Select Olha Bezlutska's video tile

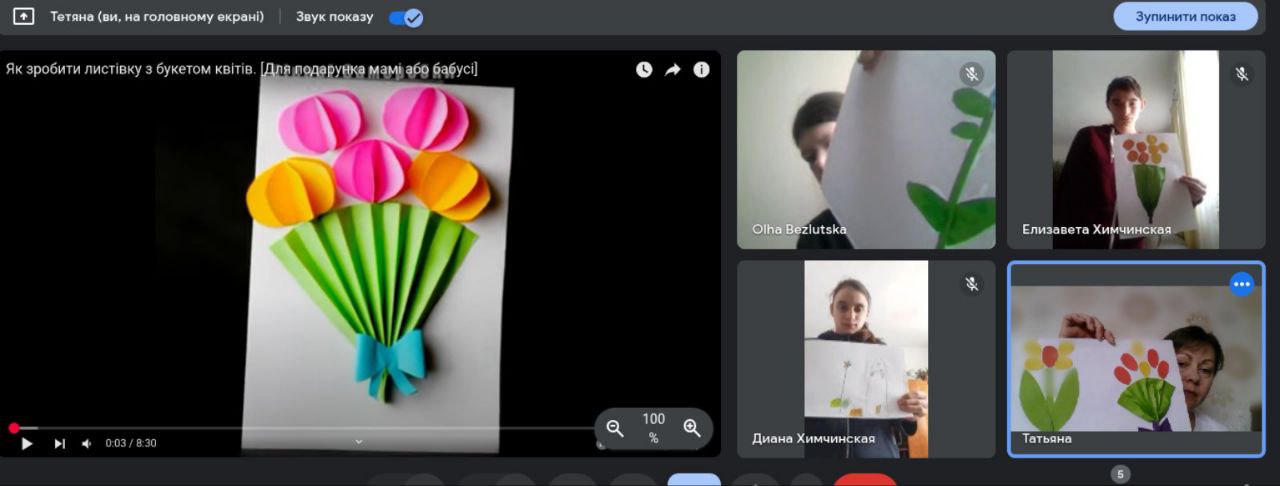866,149
